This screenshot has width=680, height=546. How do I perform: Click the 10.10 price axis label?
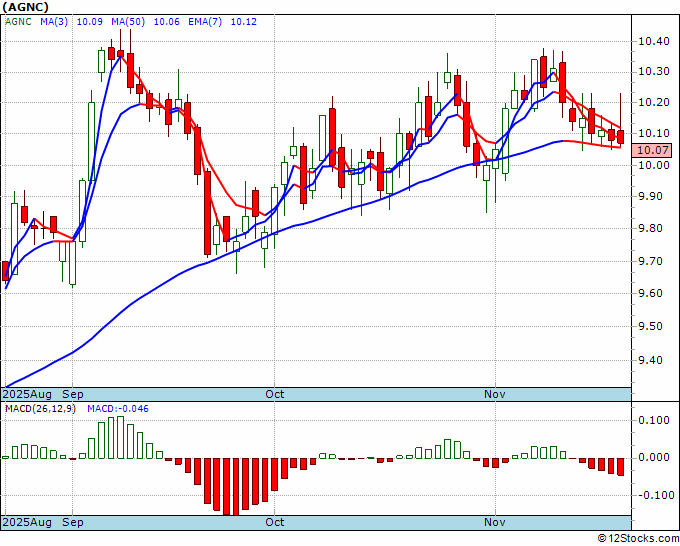pyautogui.click(x=654, y=134)
